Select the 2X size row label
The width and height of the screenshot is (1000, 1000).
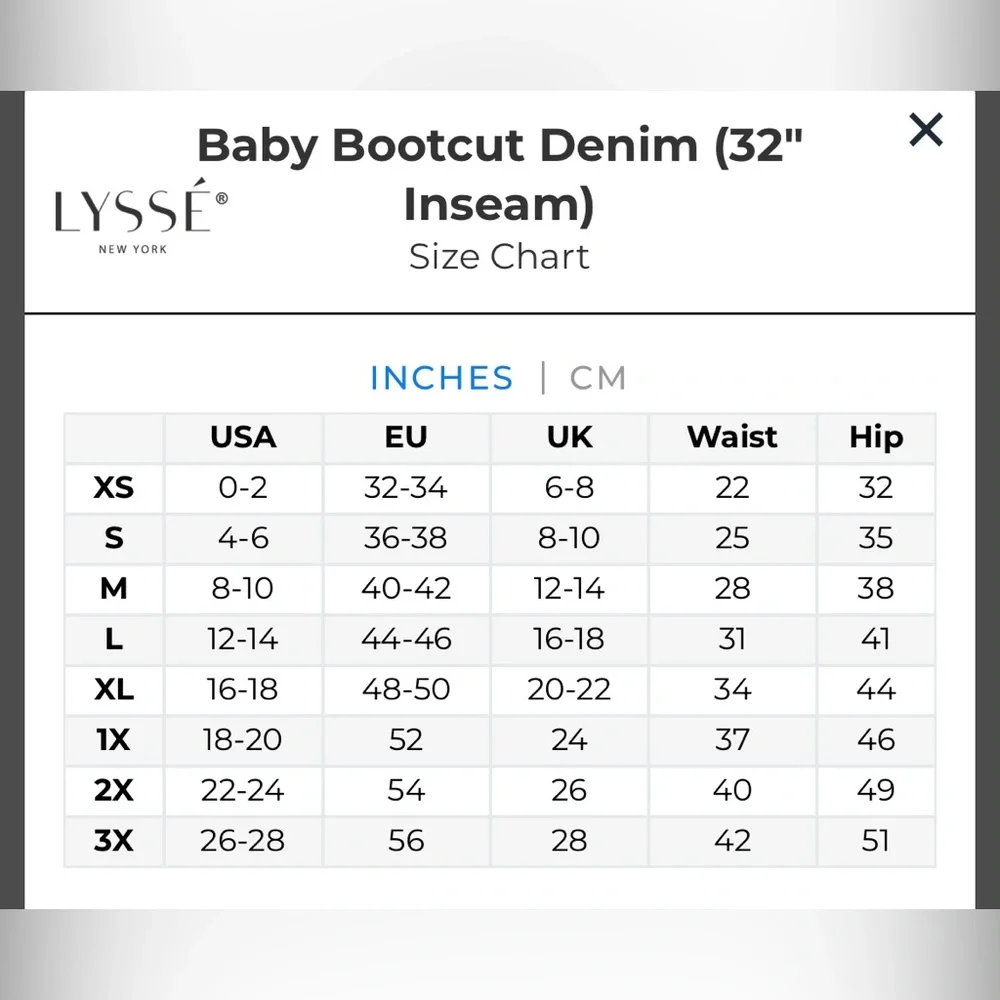coord(113,790)
